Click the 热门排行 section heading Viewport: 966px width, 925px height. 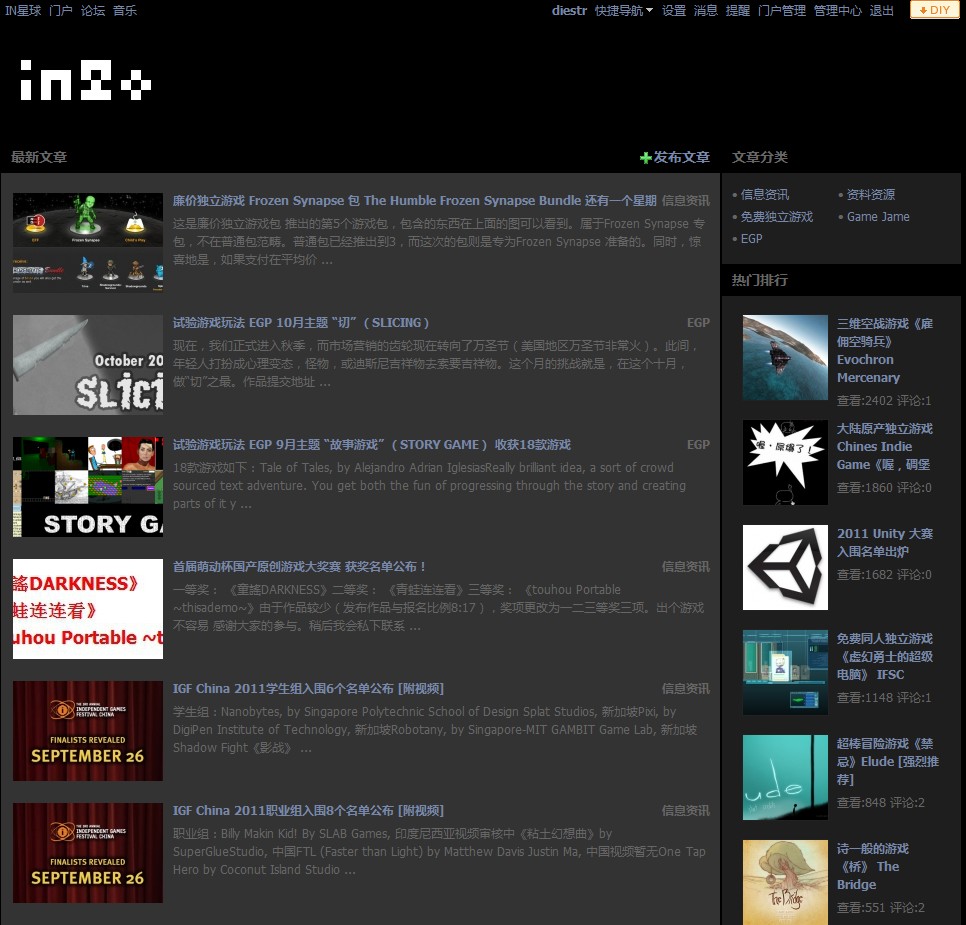point(760,280)
